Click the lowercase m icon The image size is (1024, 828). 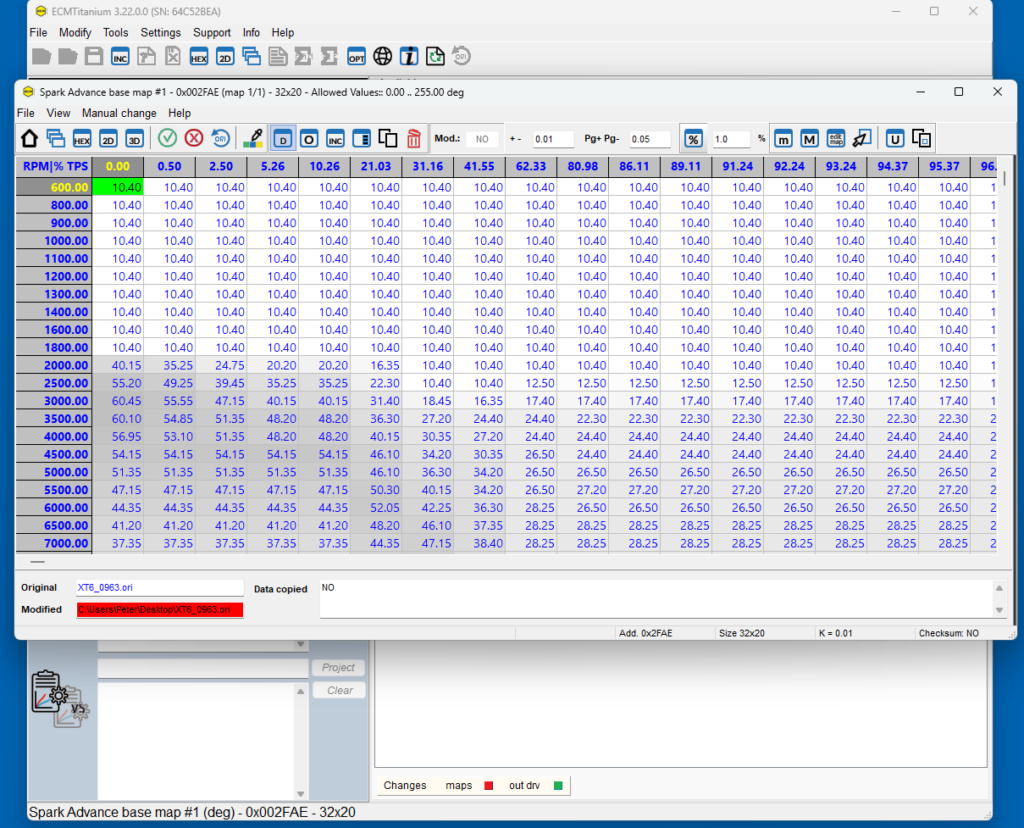point(783,138)
